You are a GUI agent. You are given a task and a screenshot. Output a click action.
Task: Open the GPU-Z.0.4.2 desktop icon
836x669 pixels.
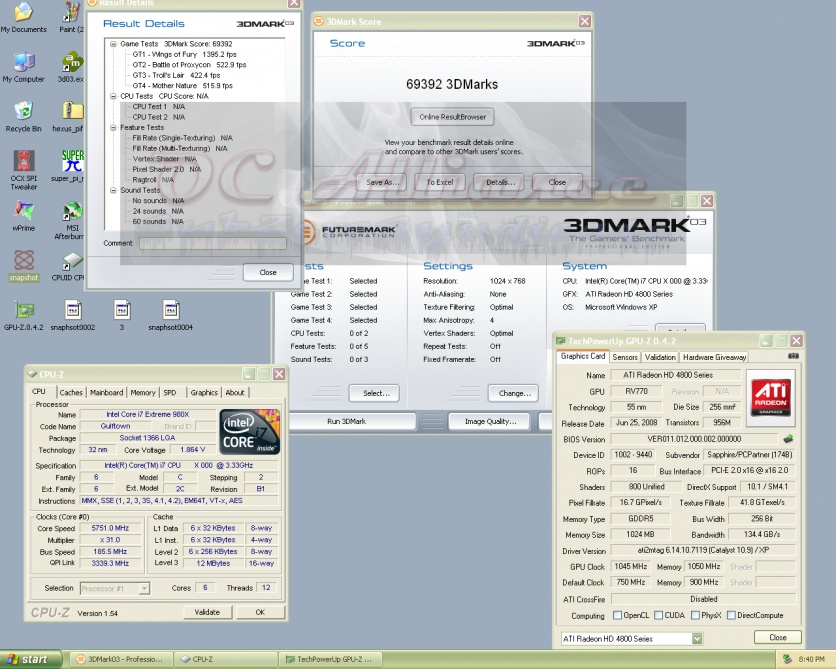(23, 310)
